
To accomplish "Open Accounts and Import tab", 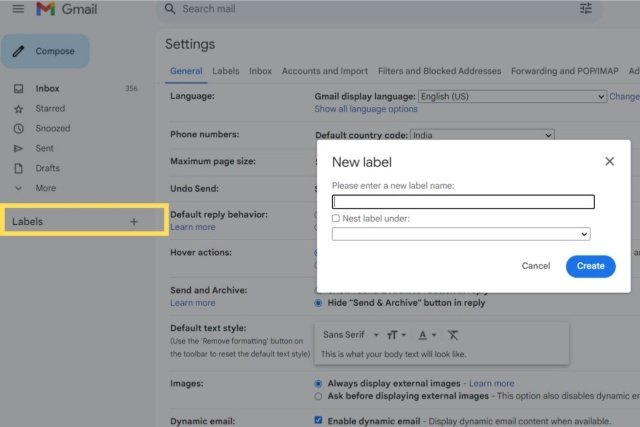I will point(324,71).
